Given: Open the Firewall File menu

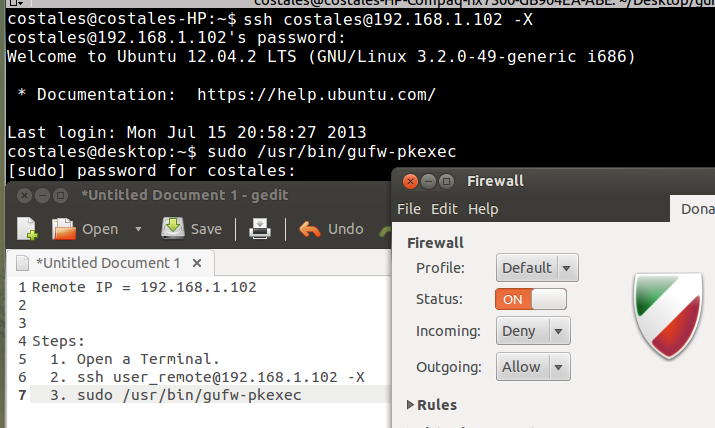Looking at the screenshot, I should pos(409,209).
